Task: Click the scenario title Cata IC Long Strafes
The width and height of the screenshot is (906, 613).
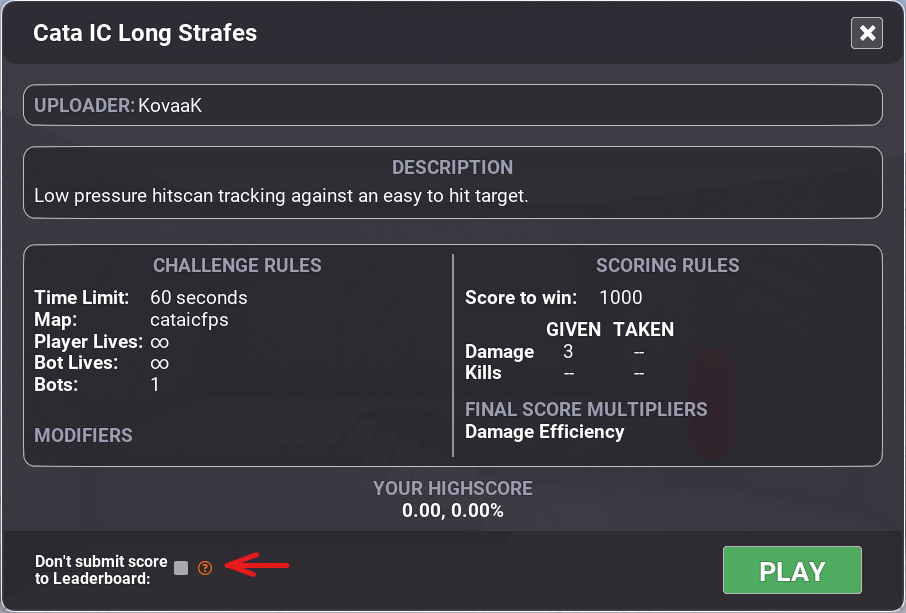Action: (145, 33)
